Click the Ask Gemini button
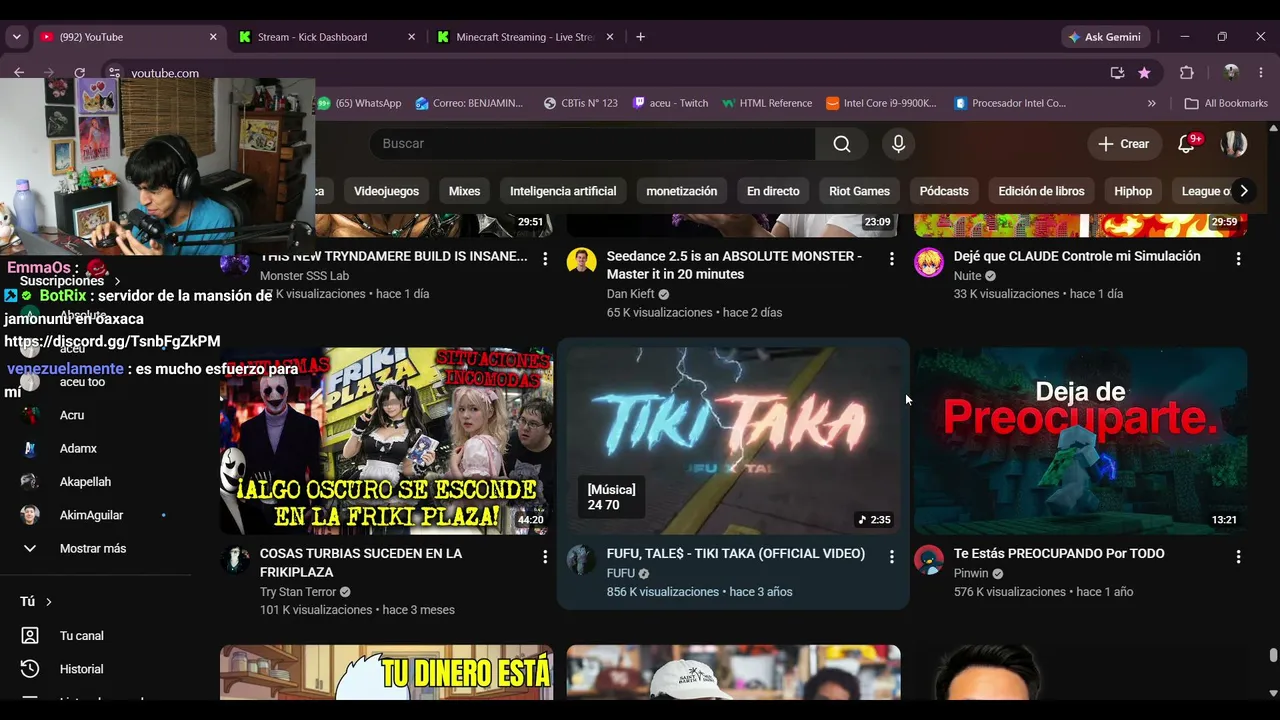This screenshot has width=1280, height=720. click(1104, 37)
